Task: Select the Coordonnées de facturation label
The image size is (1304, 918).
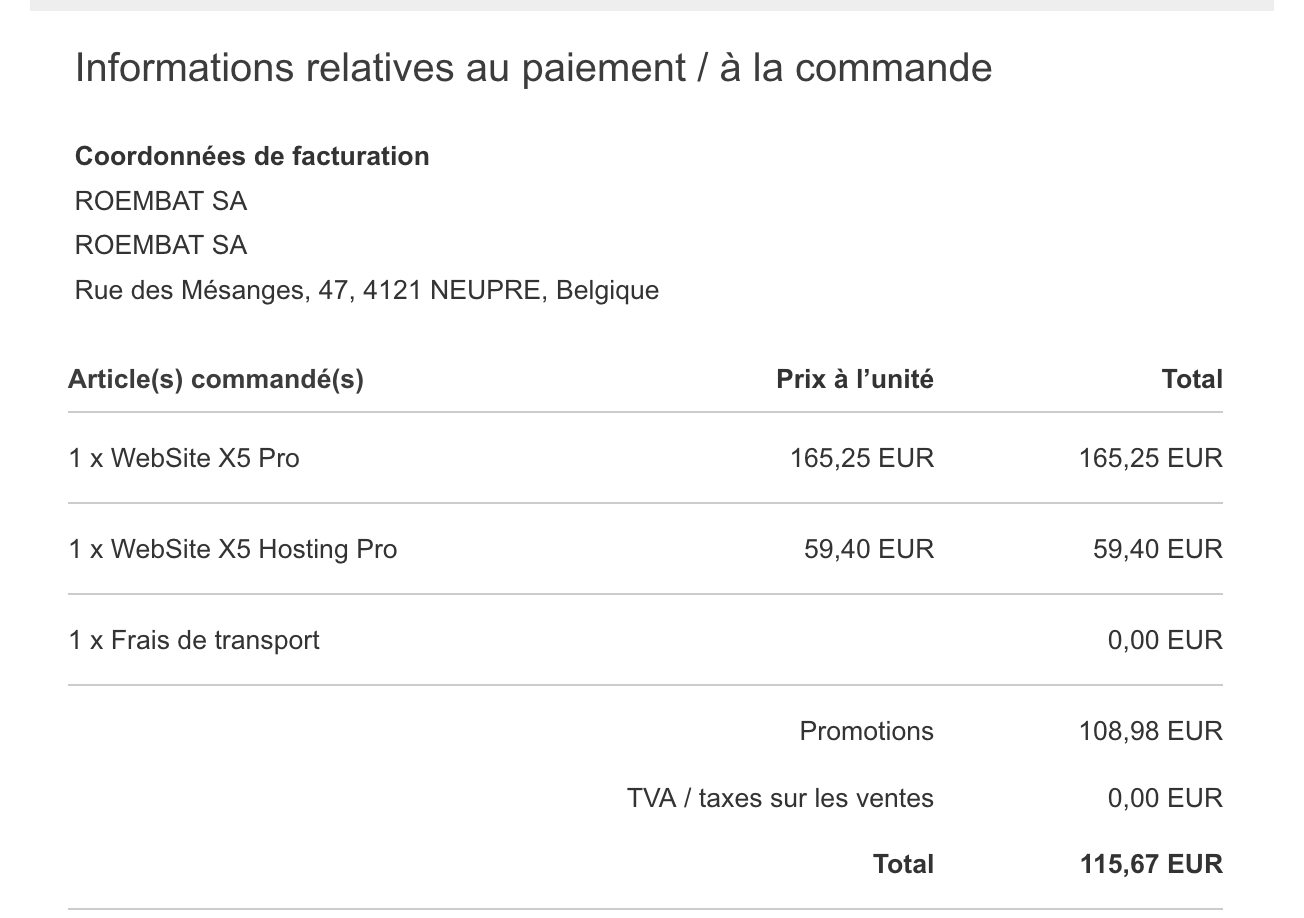Action: click(252, 156)
